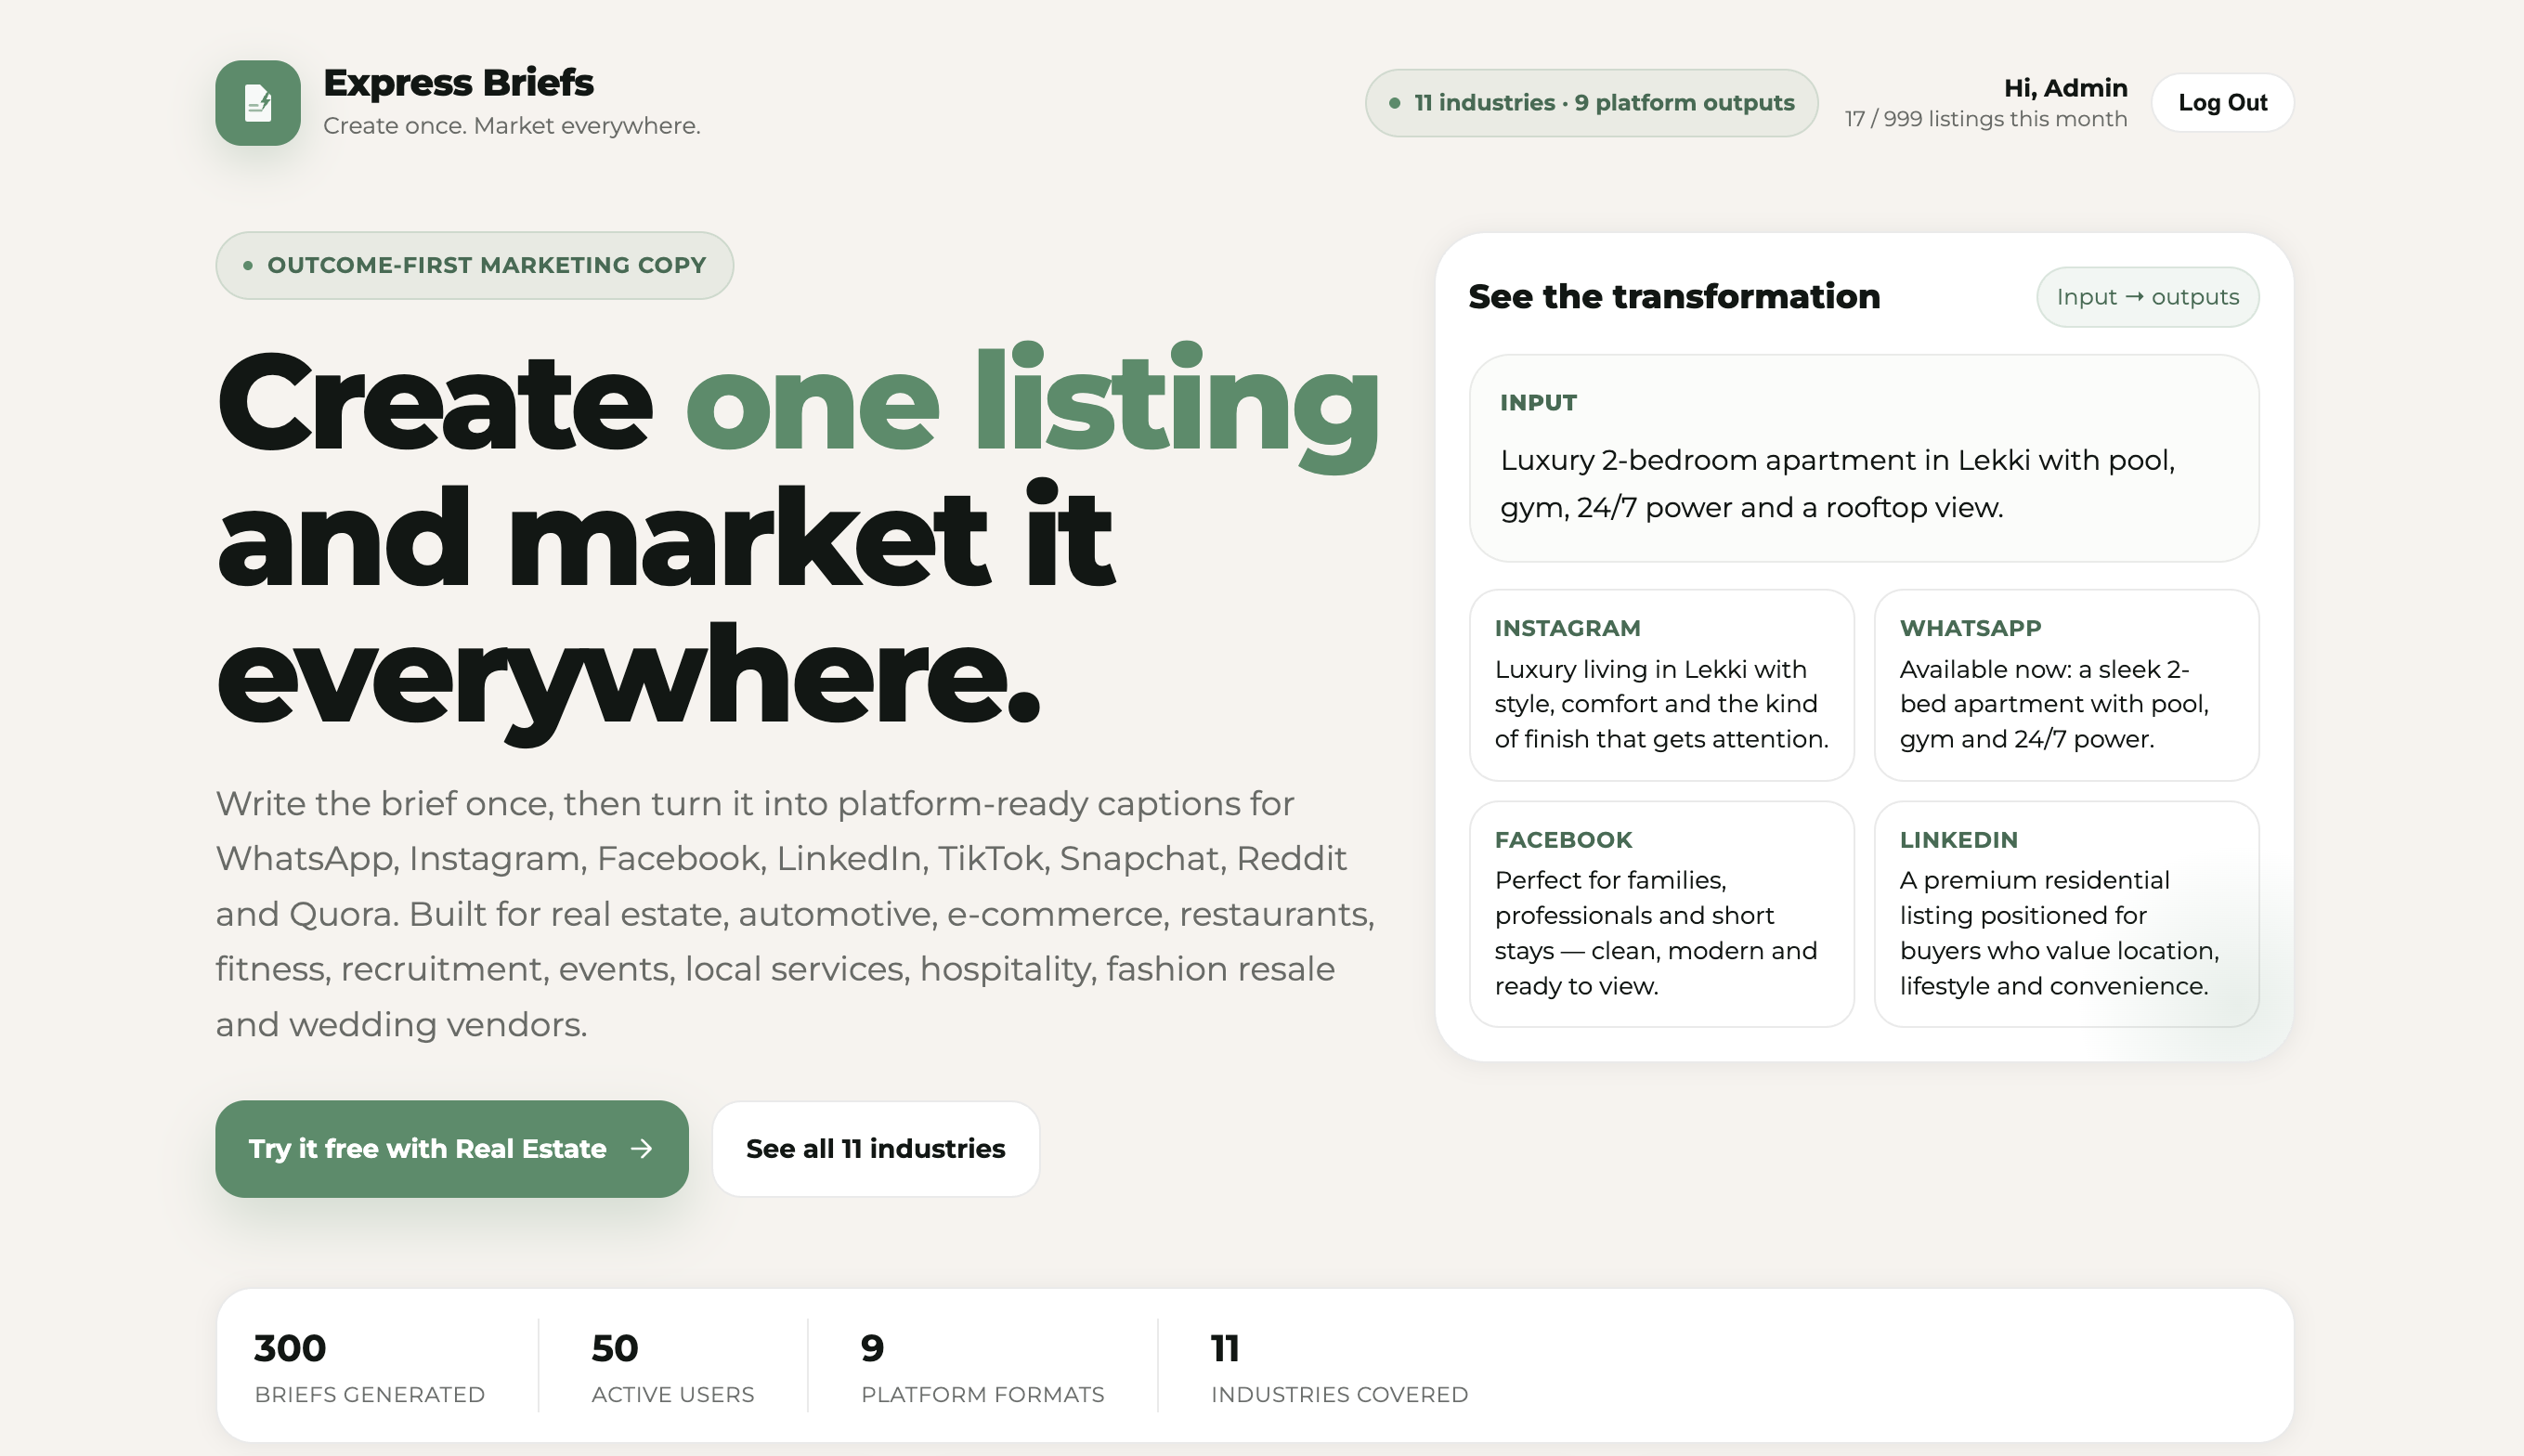Click the 50 Active Users stat
Image resolution: width=2524 pixels, height=1456 pixels.
pos(672,1366)
